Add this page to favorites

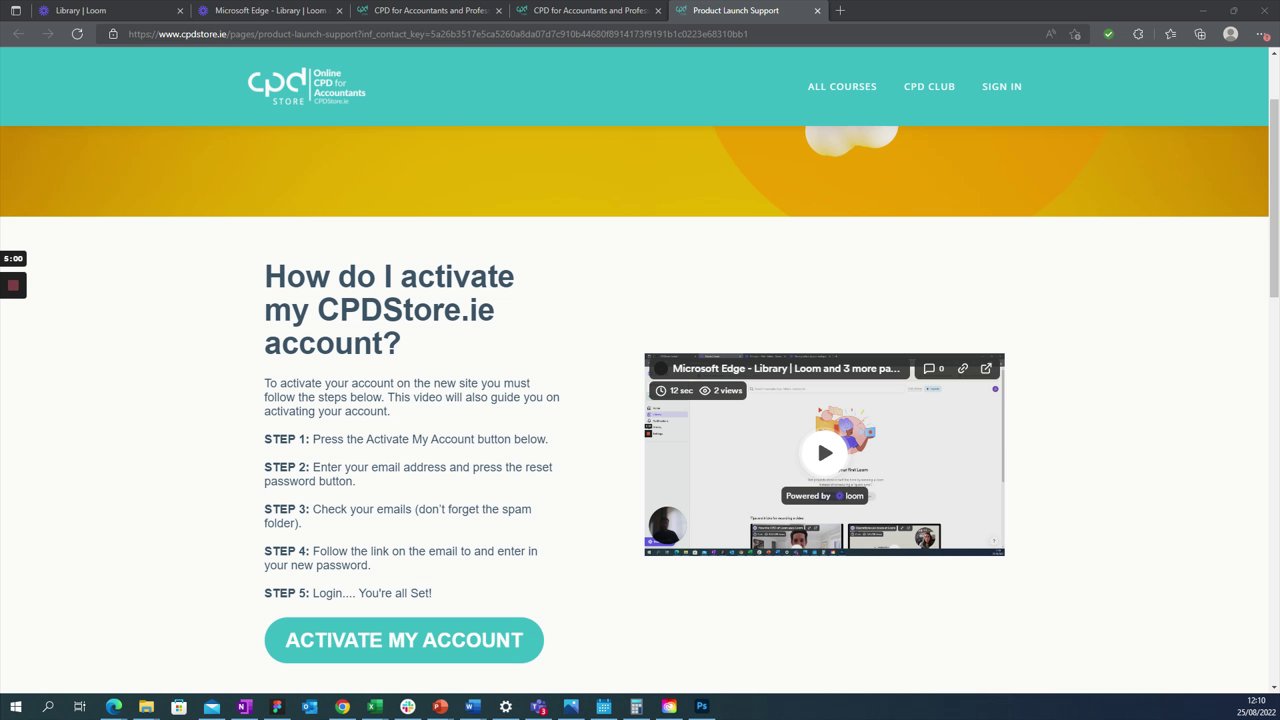point(1075,34)
